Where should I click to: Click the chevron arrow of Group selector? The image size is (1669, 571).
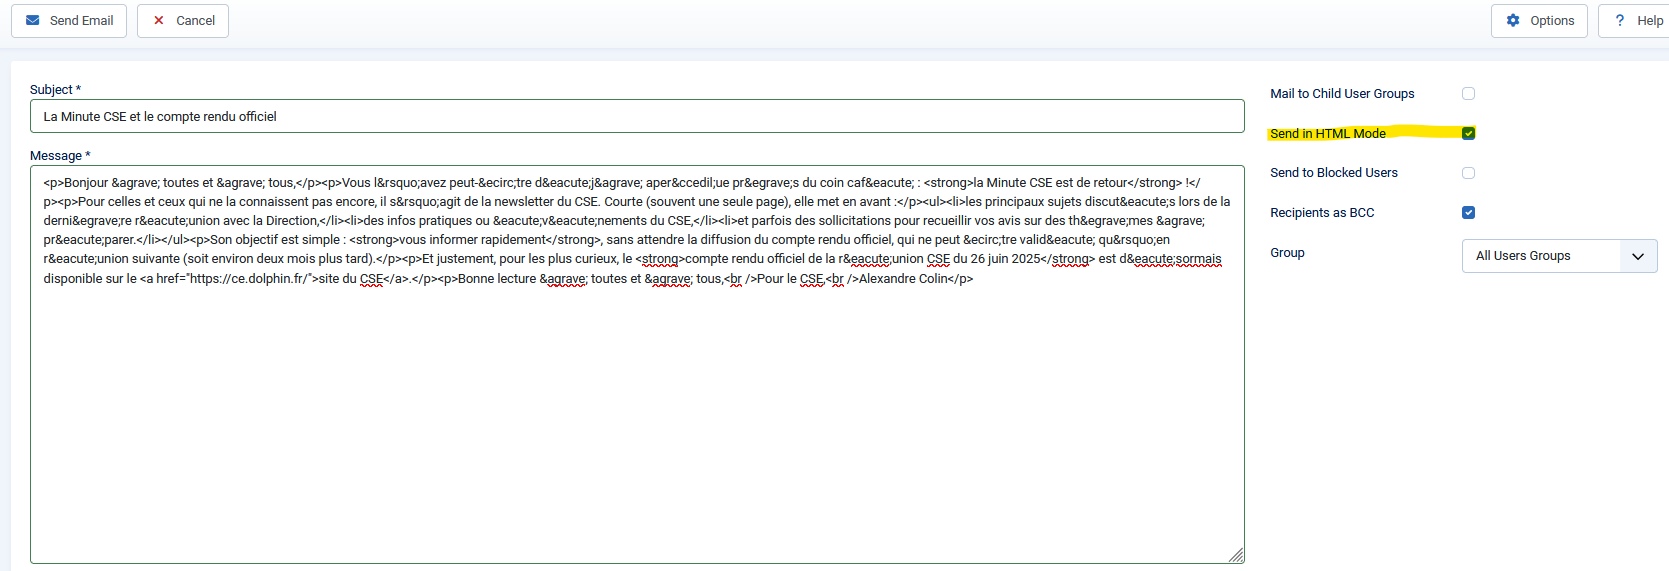click(x=1637, y=256)
